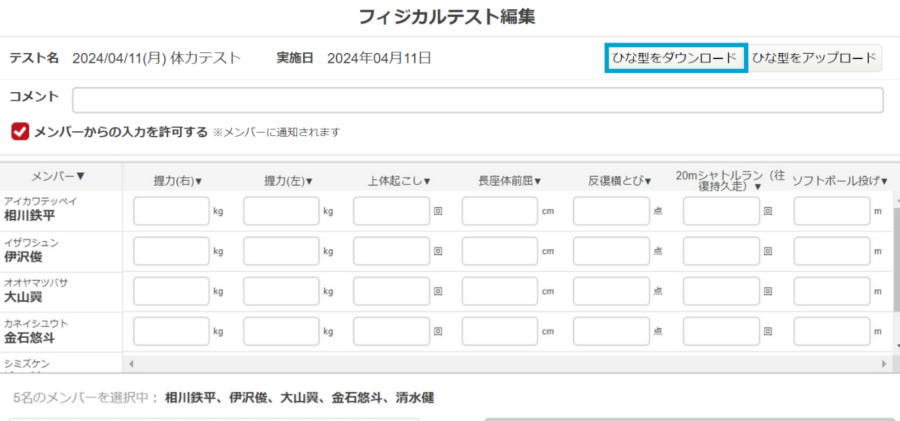Image resolution: width=900 pixels, height=421 pixels.
Task: Click 相川鉄平's 握力(右) input field
Action: [x=171, y=211]
